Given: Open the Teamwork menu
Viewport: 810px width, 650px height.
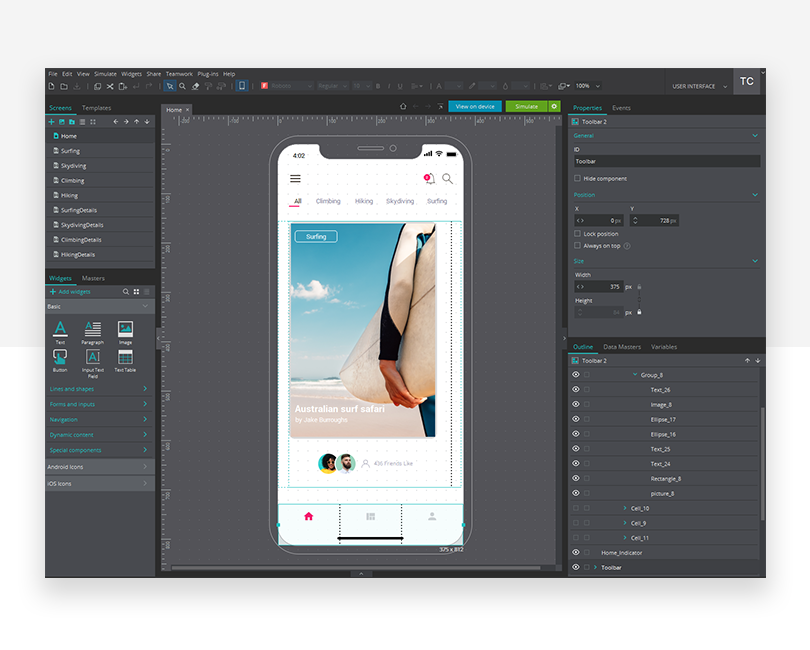Looking at the screenshot, I should click(x=179, y=74).
